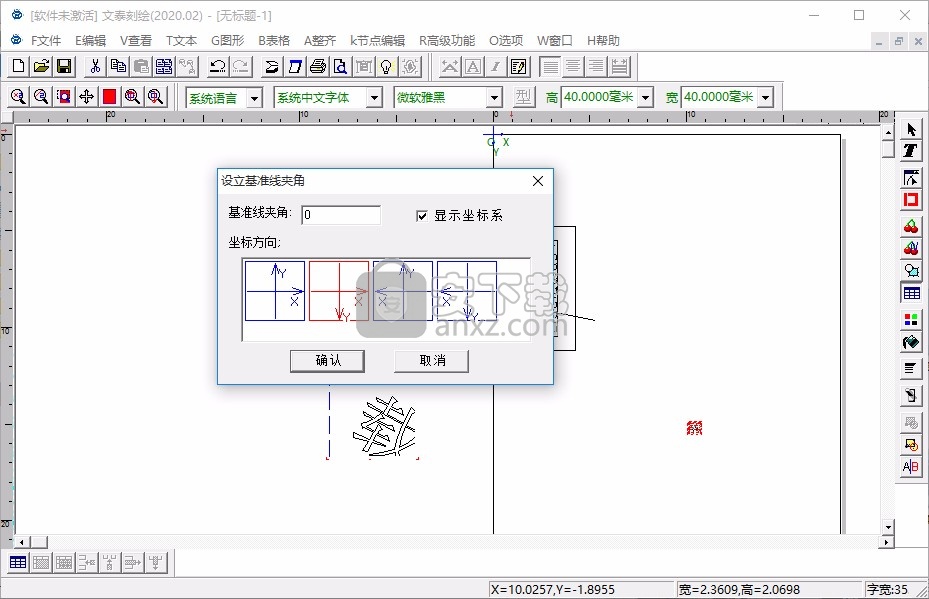Screen dimensions: 929x599
Task: Expand the 高 height 40.0000毫米 dropdown
Action: coord(646,97)
